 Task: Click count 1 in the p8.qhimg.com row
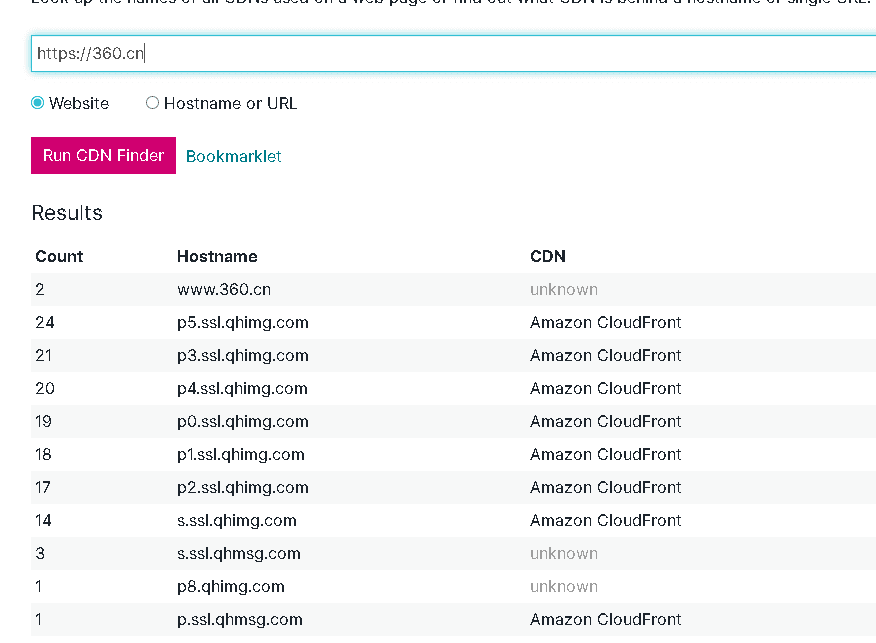pyautogui.click(x=39, y=586)
